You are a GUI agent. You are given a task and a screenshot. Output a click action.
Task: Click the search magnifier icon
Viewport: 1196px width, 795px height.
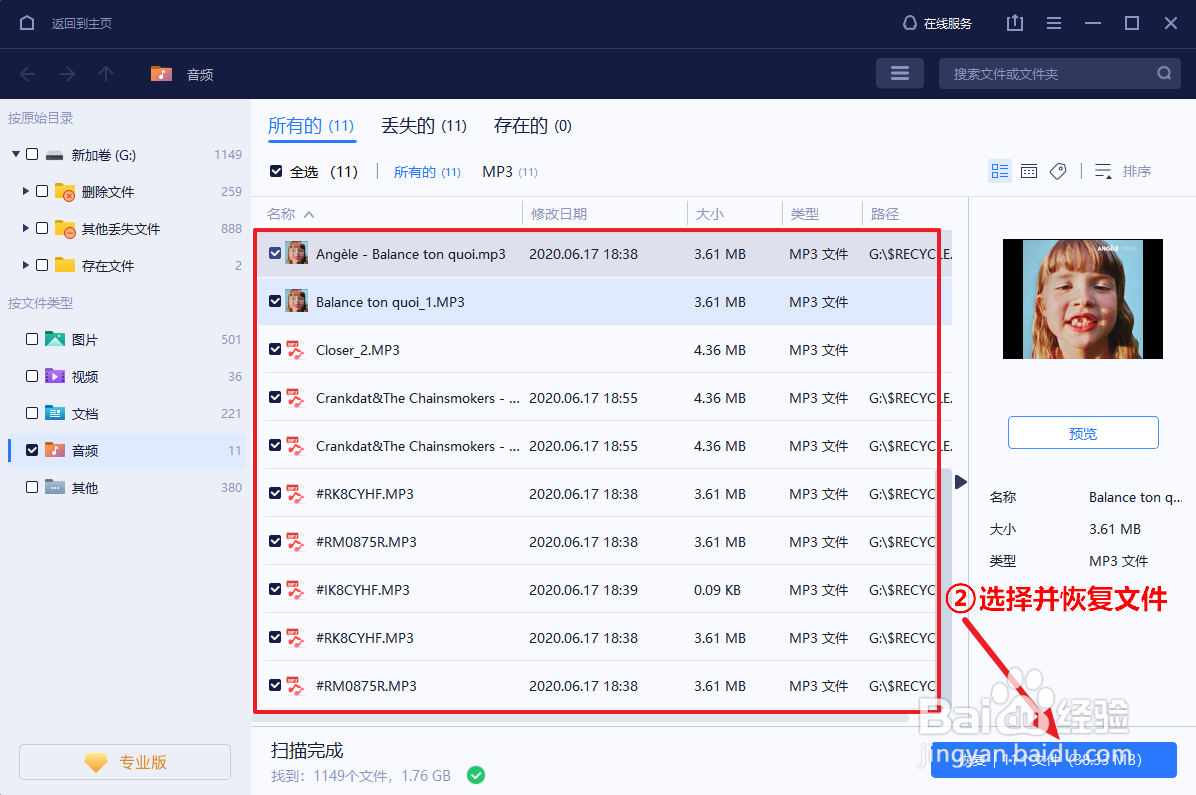[1163, 72]
